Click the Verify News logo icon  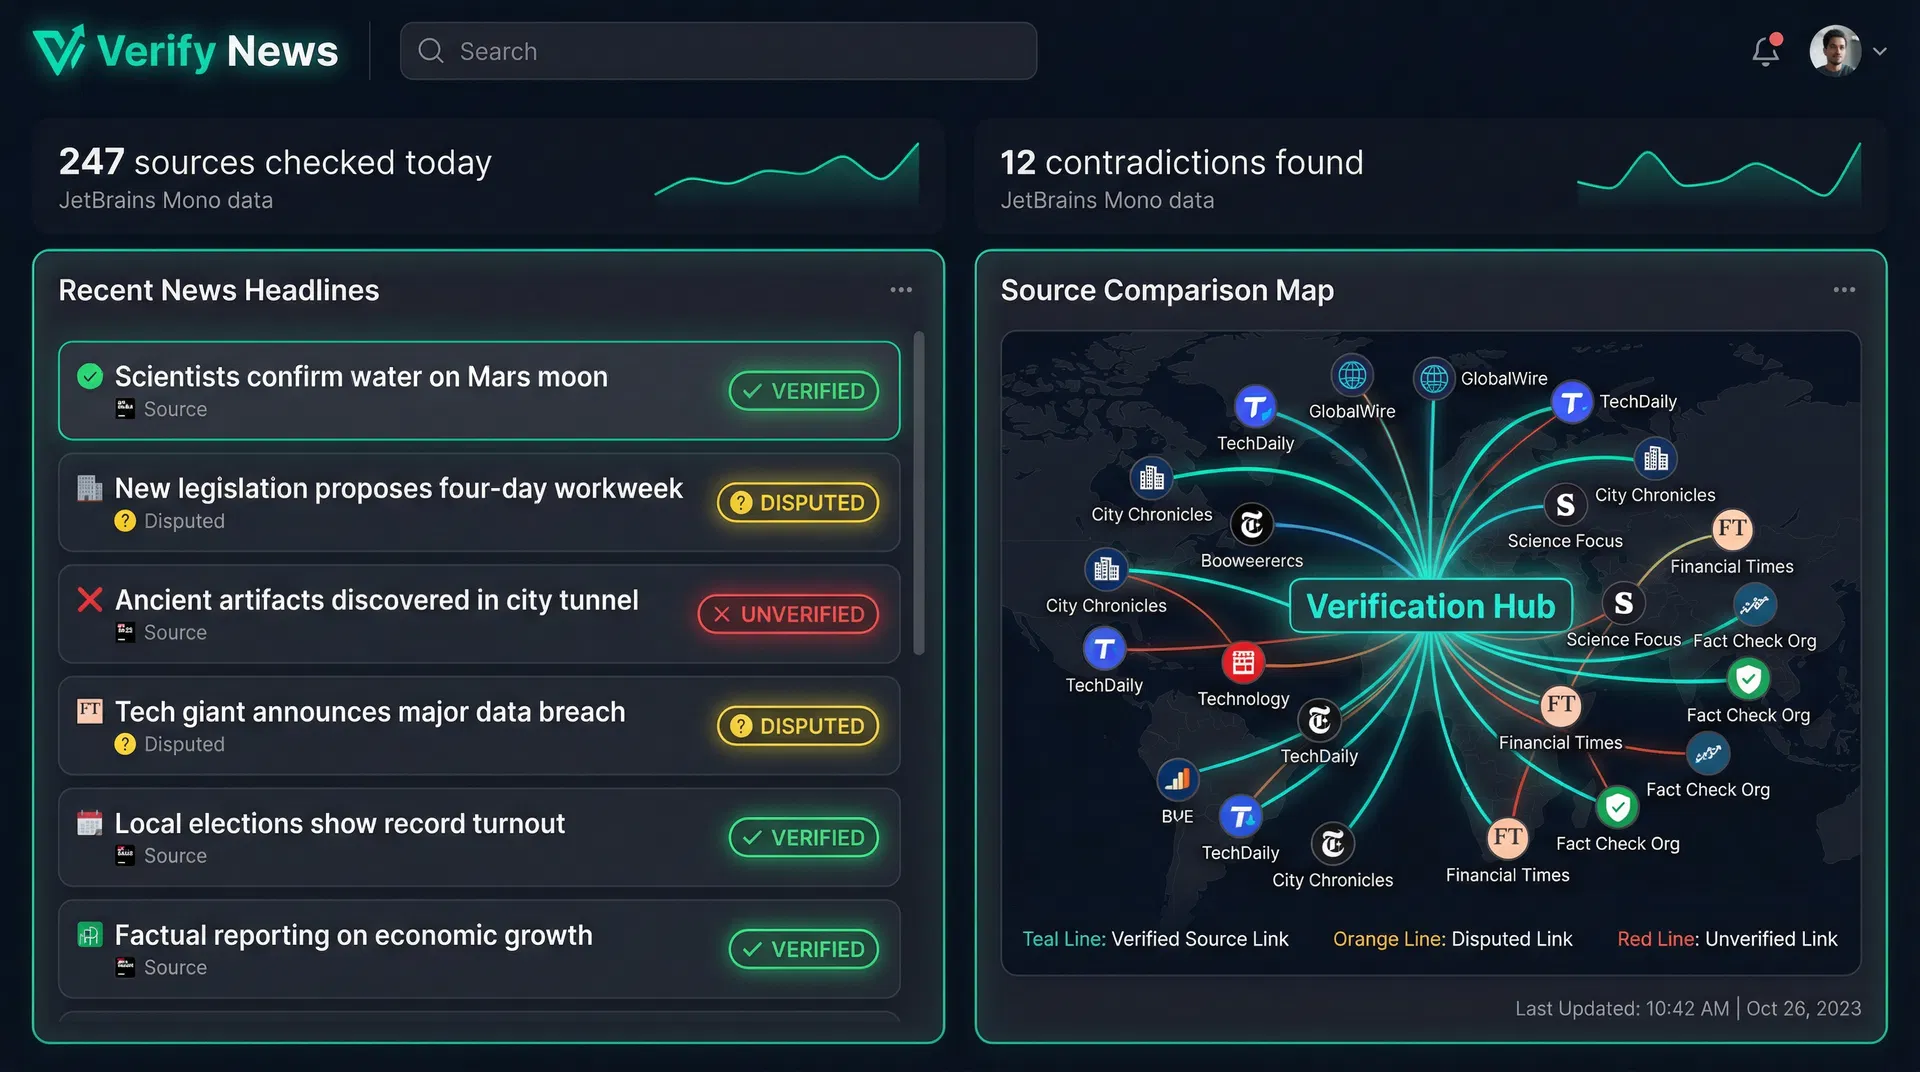[x=57, y=48]
